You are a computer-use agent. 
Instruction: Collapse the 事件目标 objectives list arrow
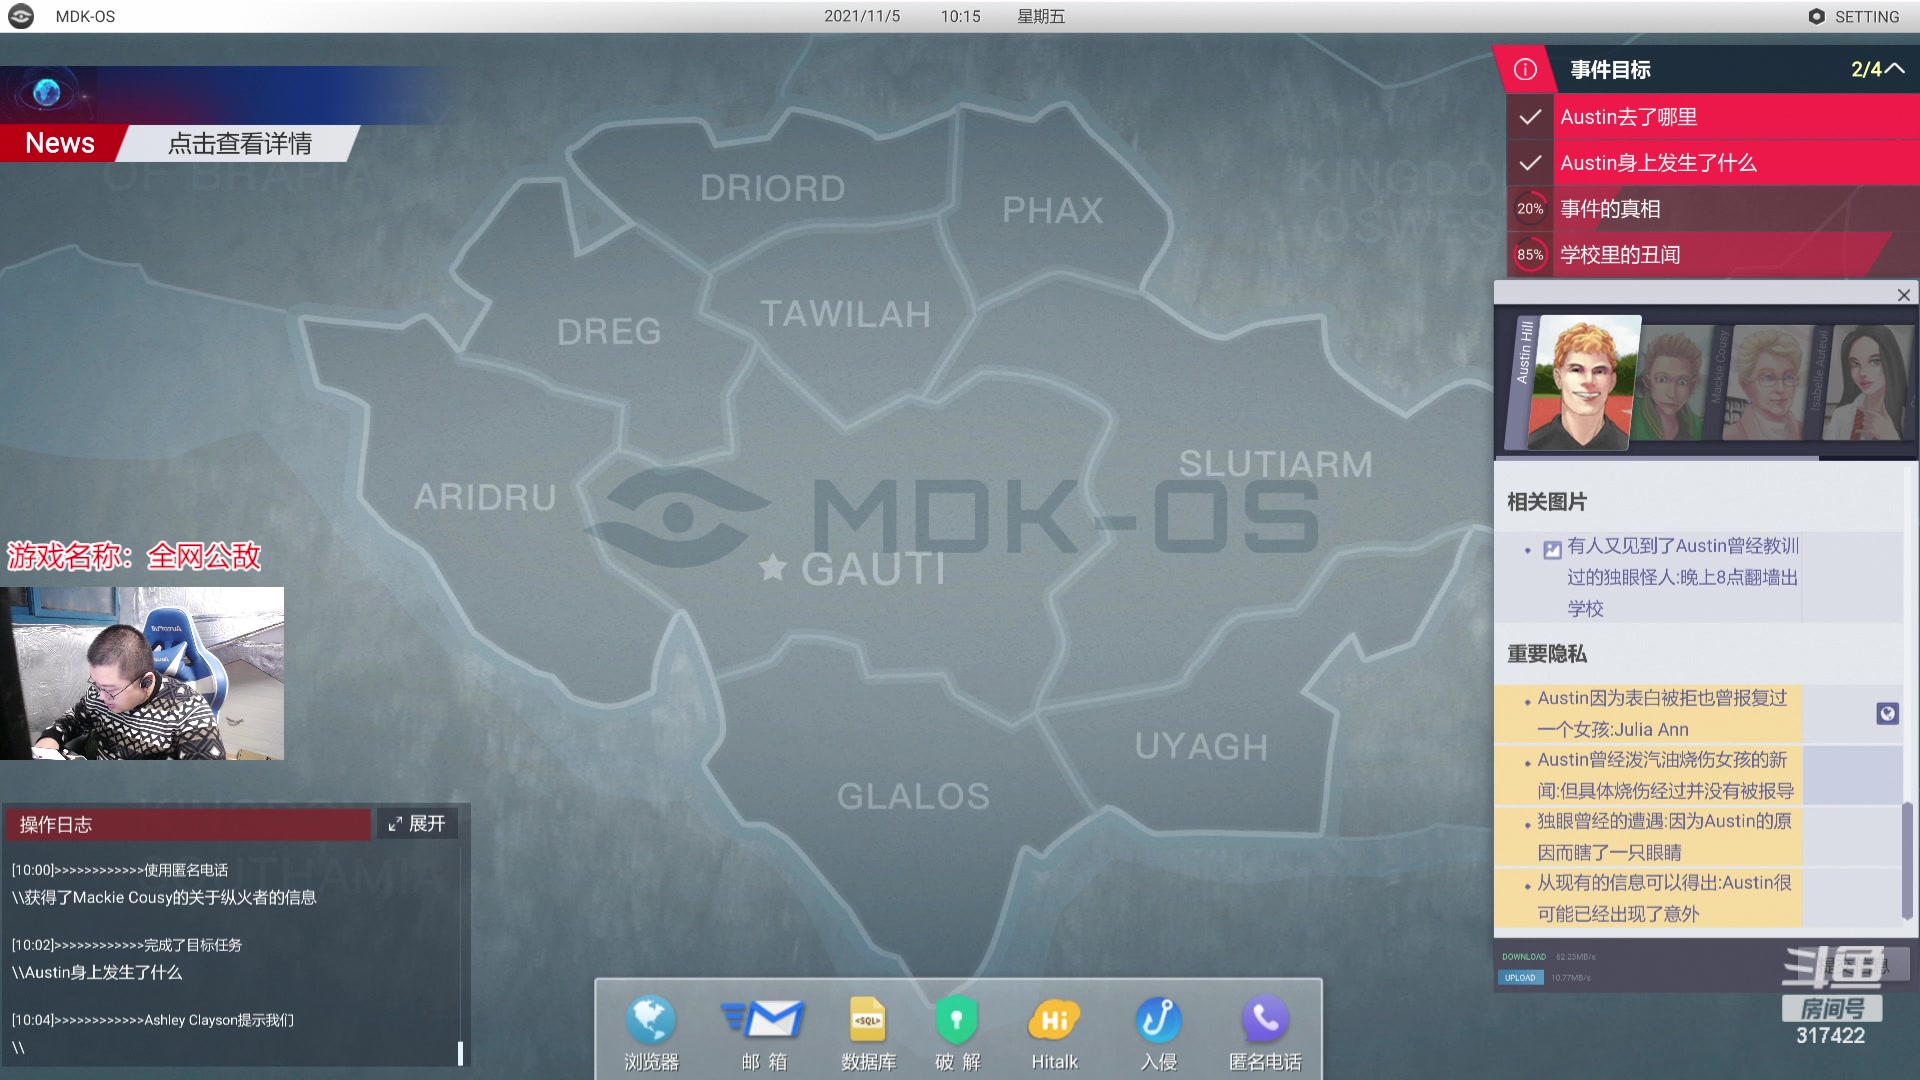pyautogui.click(x=1895, y=69)
